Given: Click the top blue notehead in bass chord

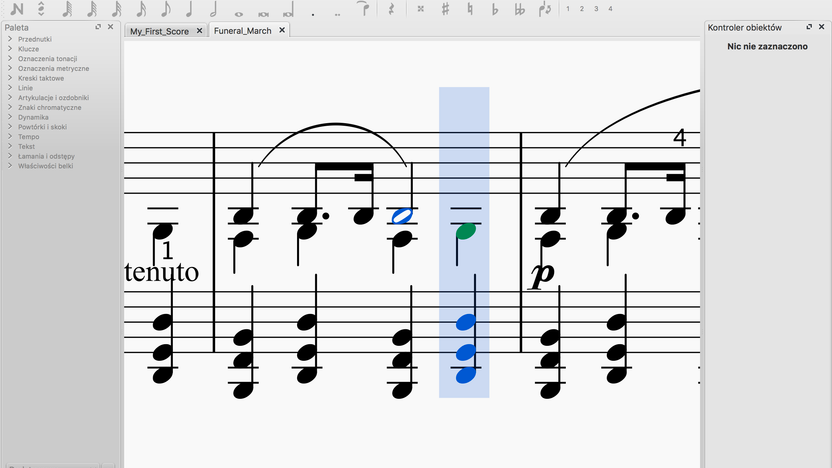Looking at the screenshot, I should coord(466,322).
